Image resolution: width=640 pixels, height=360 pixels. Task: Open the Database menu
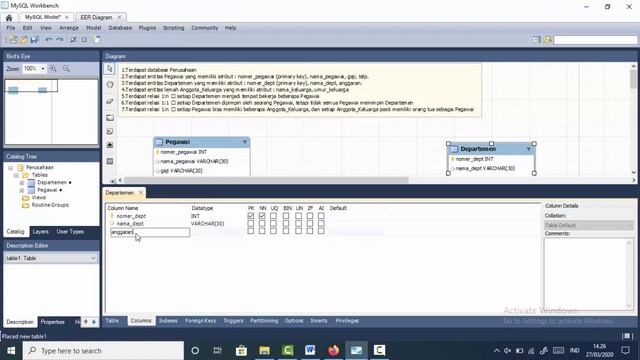120,28
